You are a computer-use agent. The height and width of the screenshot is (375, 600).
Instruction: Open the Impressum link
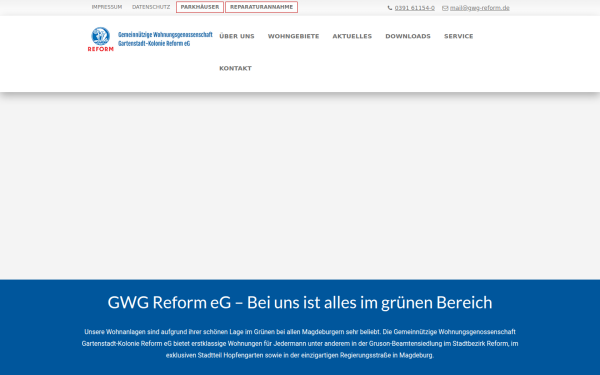106,7
